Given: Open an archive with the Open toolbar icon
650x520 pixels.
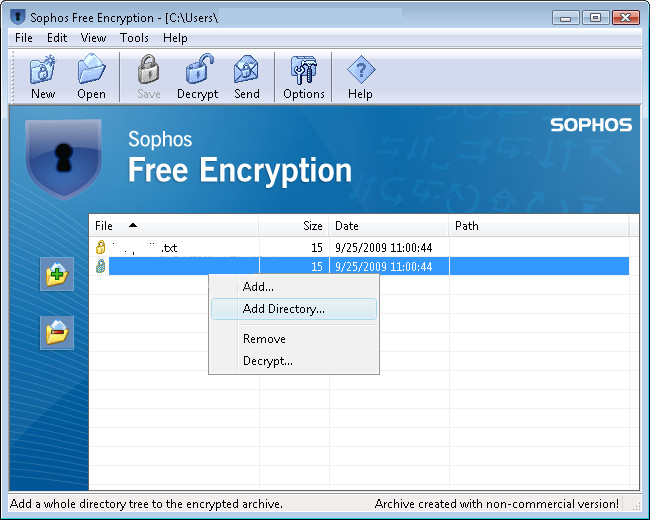Looking at the screenshot, I should 91,69.
